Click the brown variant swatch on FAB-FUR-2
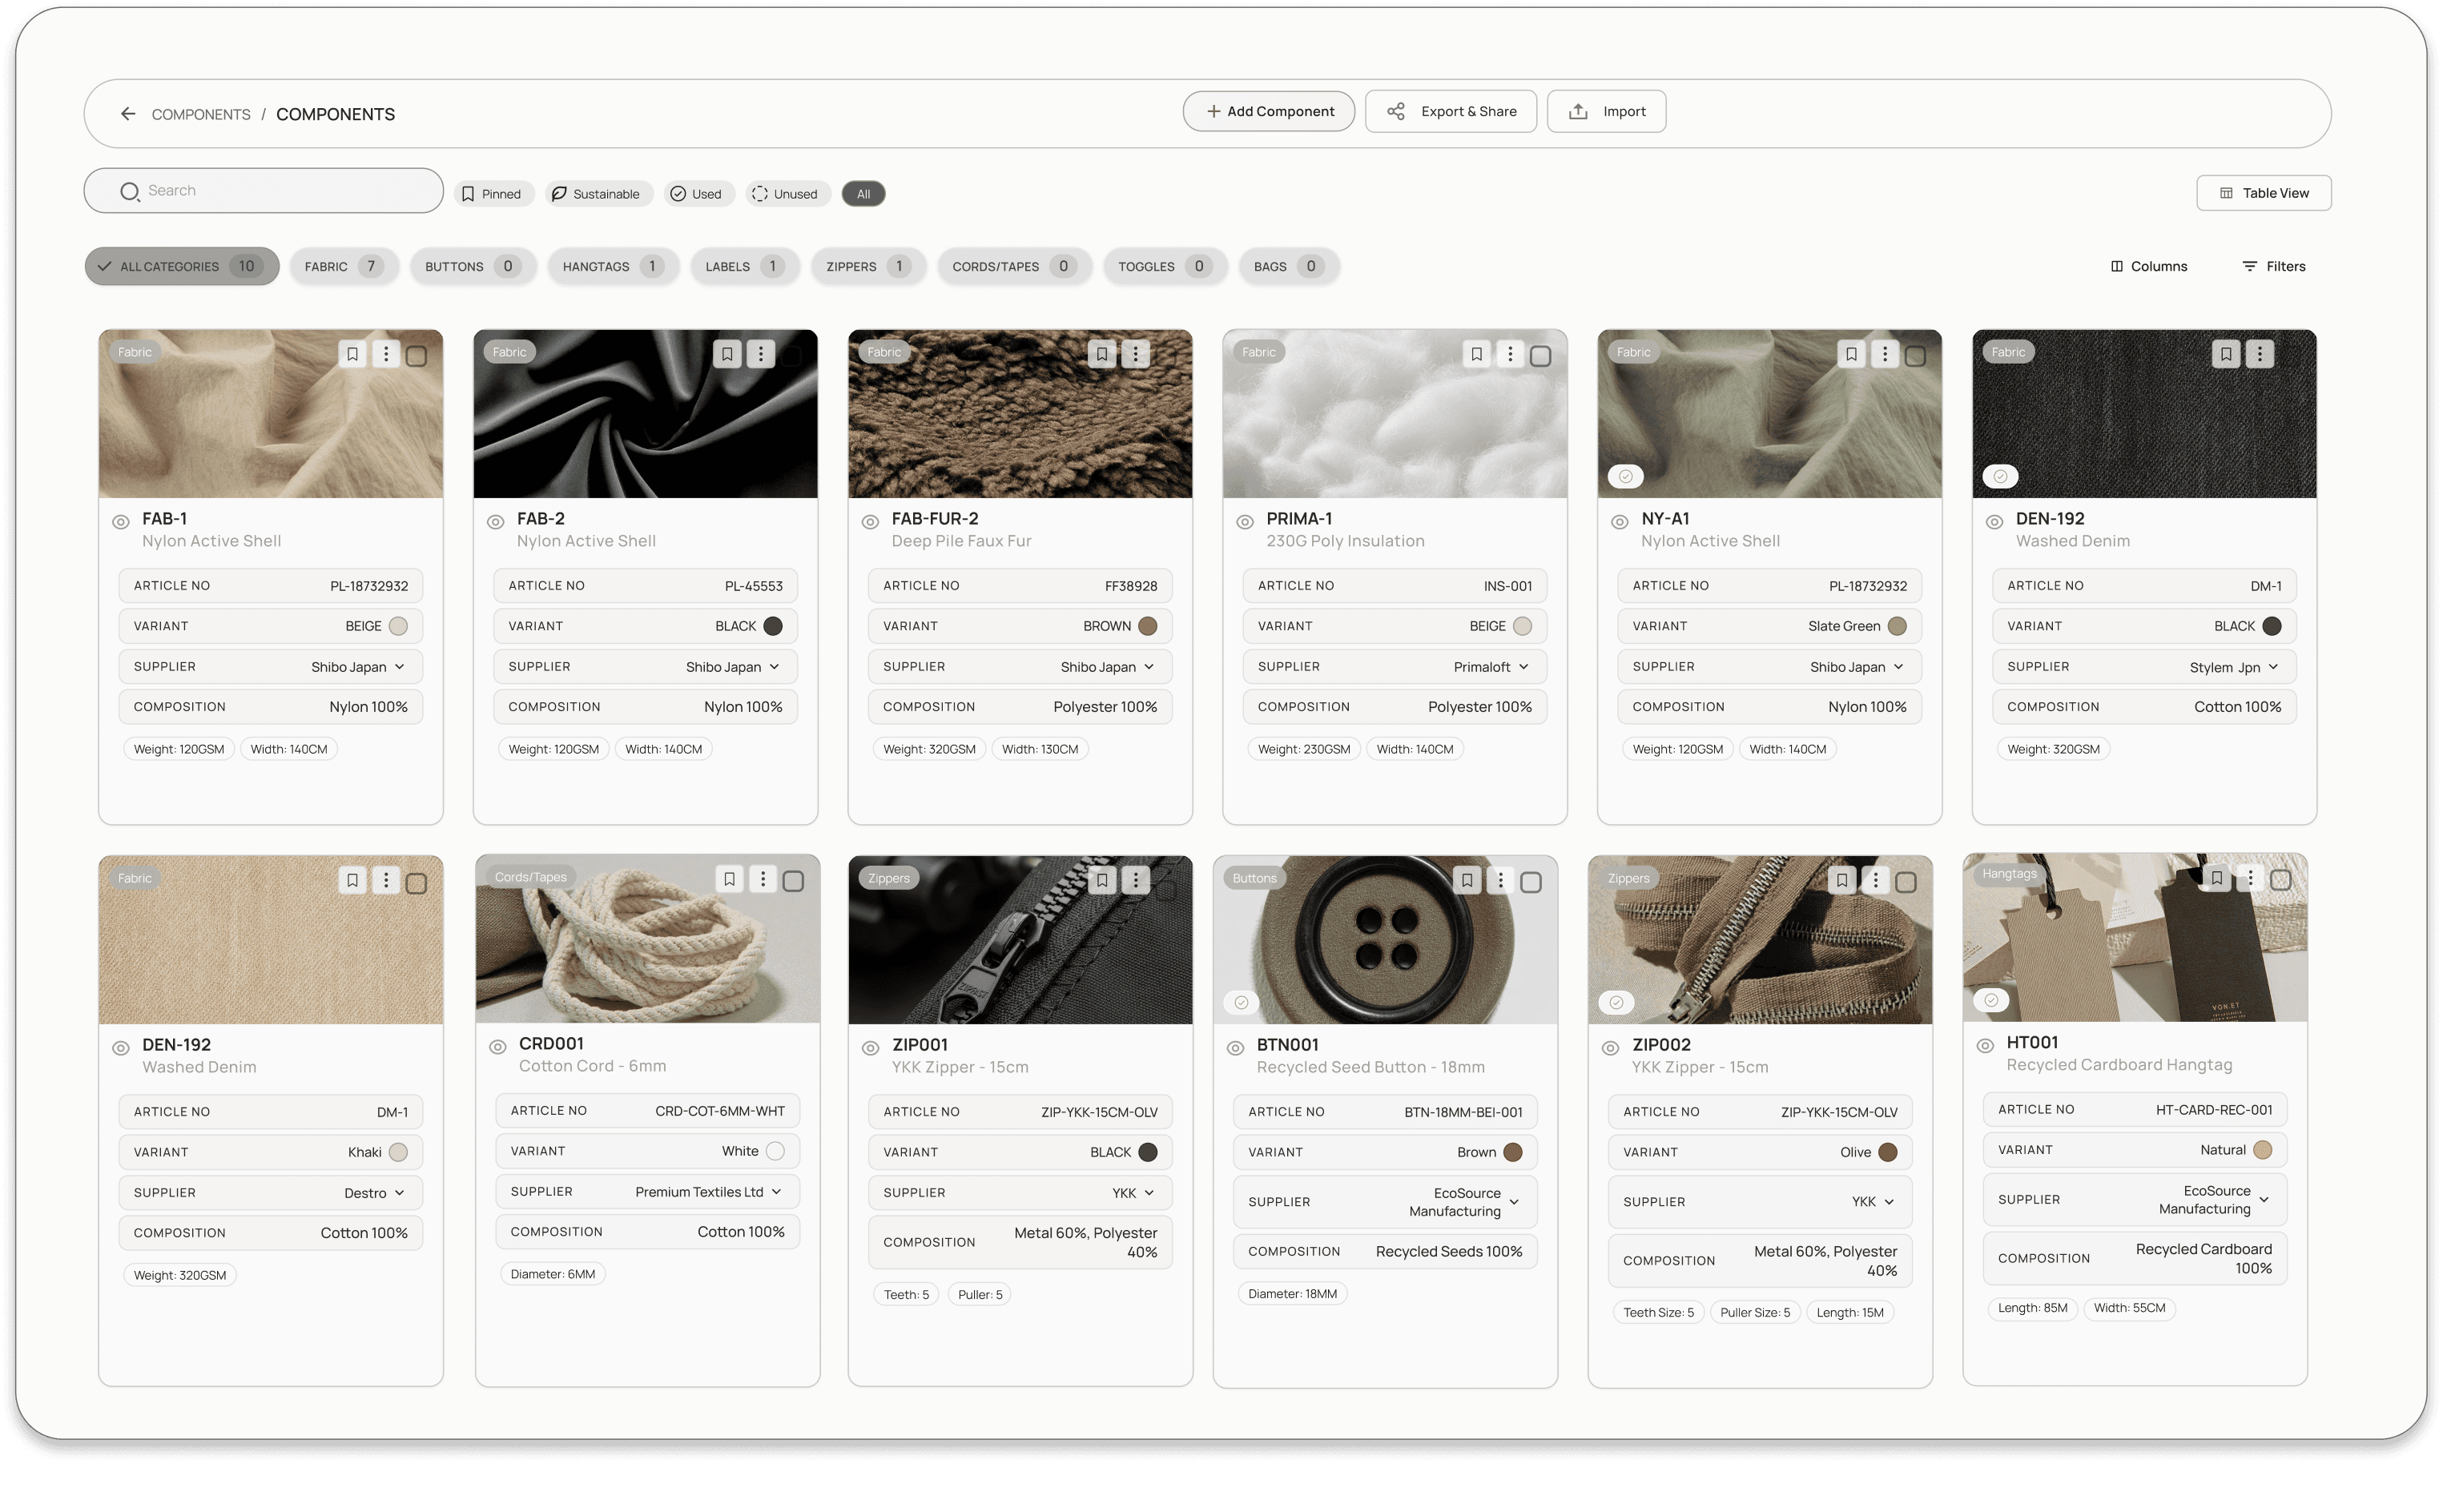 [x=1147, y=626]
